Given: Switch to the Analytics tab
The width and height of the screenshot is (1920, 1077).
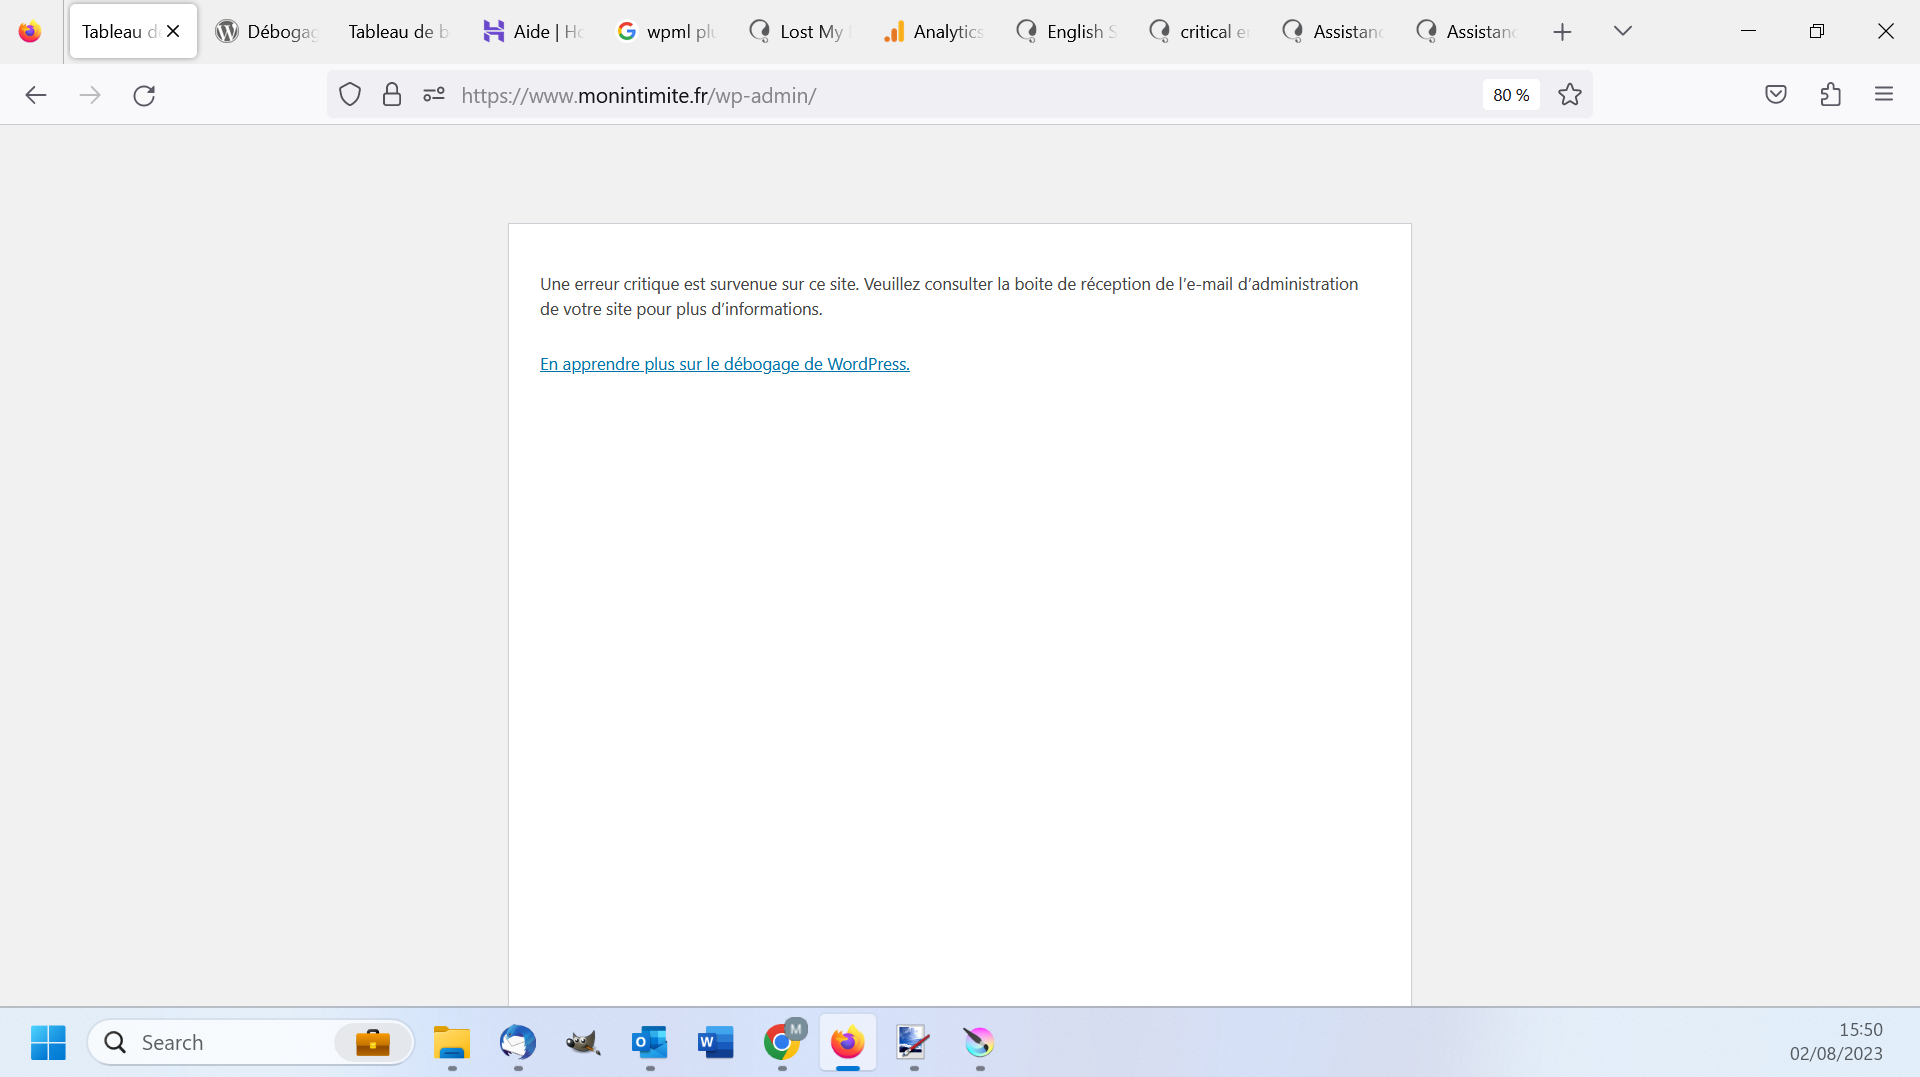Looking at the screenshot, I should pos(934,31).
